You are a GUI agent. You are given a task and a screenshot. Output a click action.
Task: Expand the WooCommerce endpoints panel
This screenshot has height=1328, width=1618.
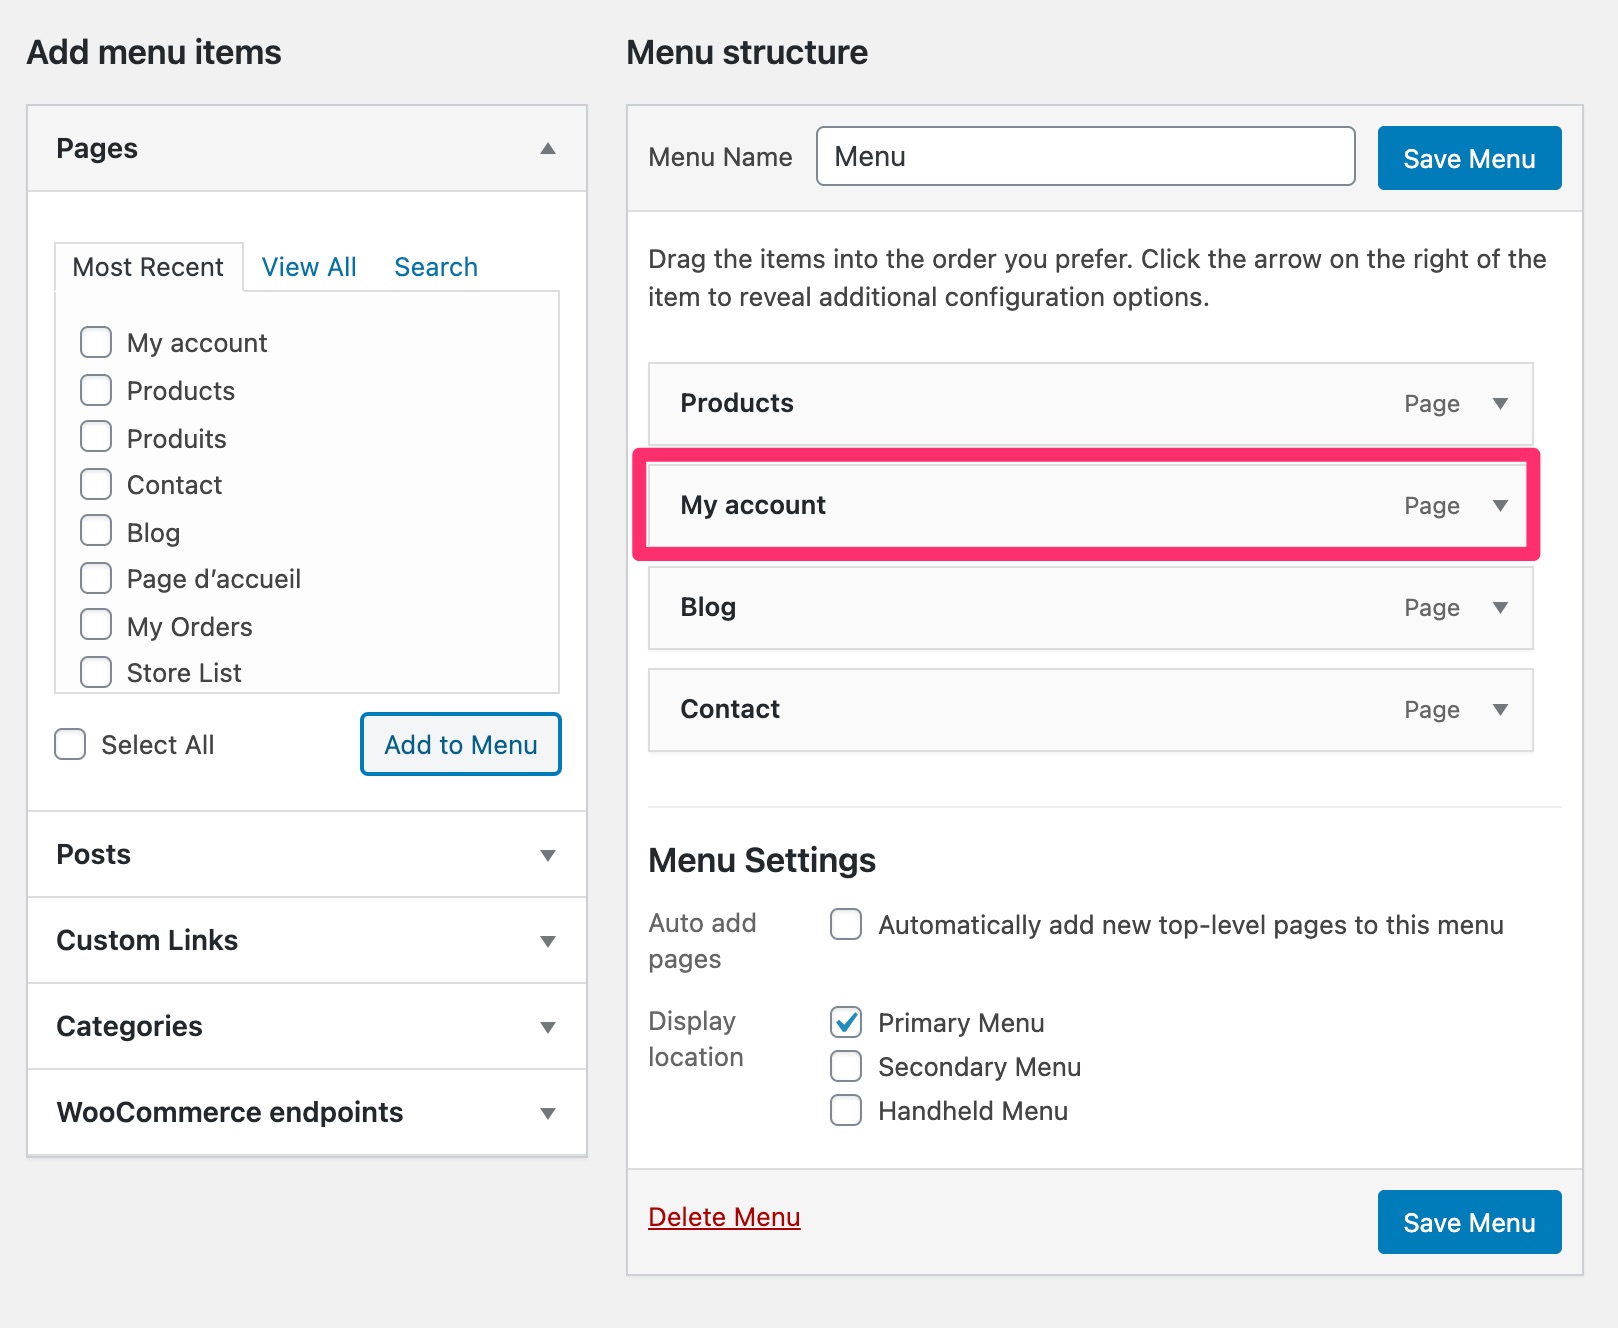548,1113
